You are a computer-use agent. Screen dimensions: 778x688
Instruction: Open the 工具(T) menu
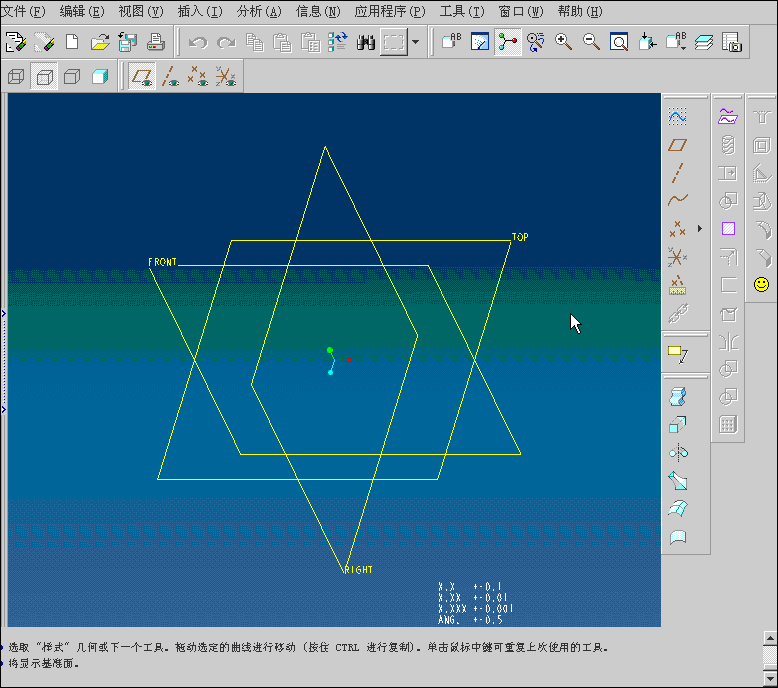(x=462, y=11)
